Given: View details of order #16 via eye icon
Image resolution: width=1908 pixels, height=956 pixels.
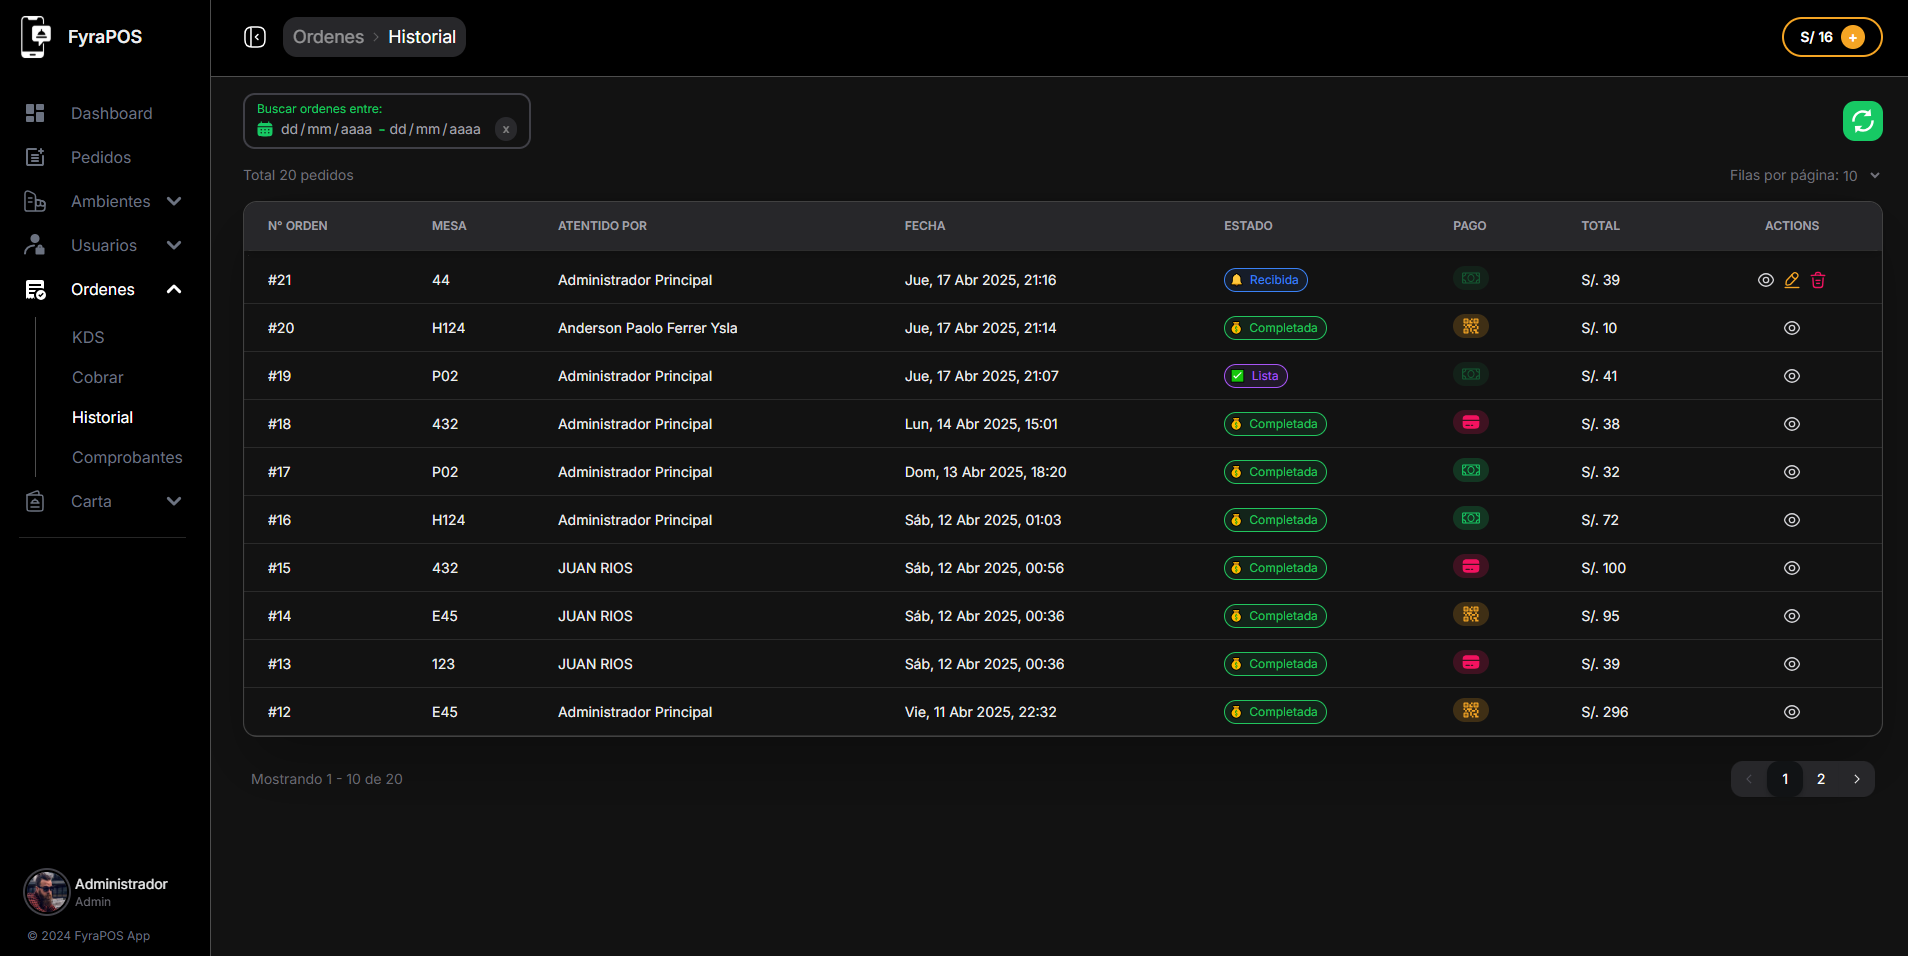Looking at the screenshot, I should 1792,520.
